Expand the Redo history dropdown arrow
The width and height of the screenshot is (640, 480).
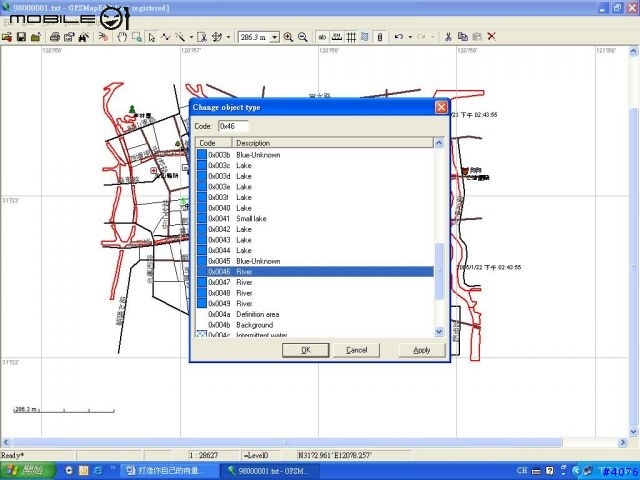click(433, 37)
